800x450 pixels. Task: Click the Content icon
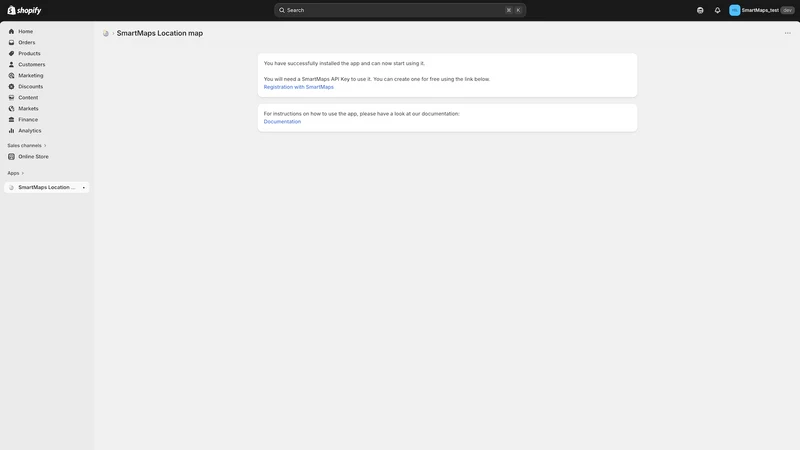click(11, 97)
